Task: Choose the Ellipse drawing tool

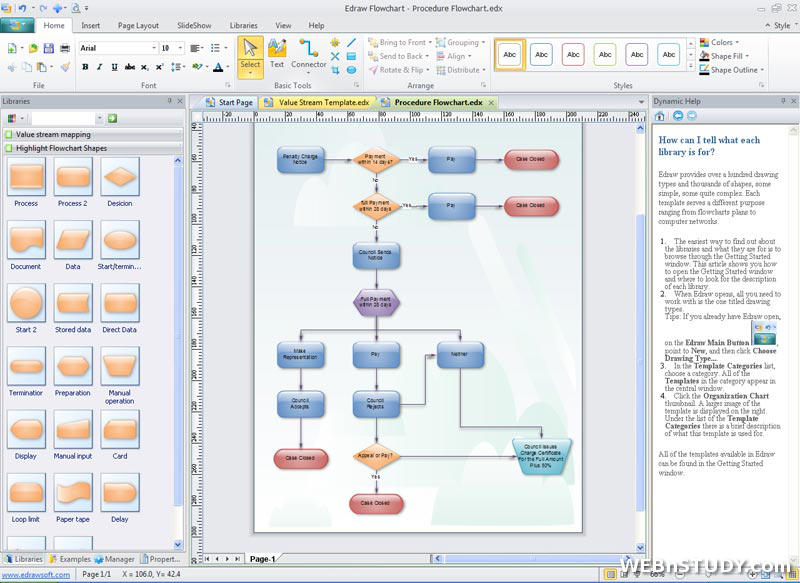Action: 352,70
